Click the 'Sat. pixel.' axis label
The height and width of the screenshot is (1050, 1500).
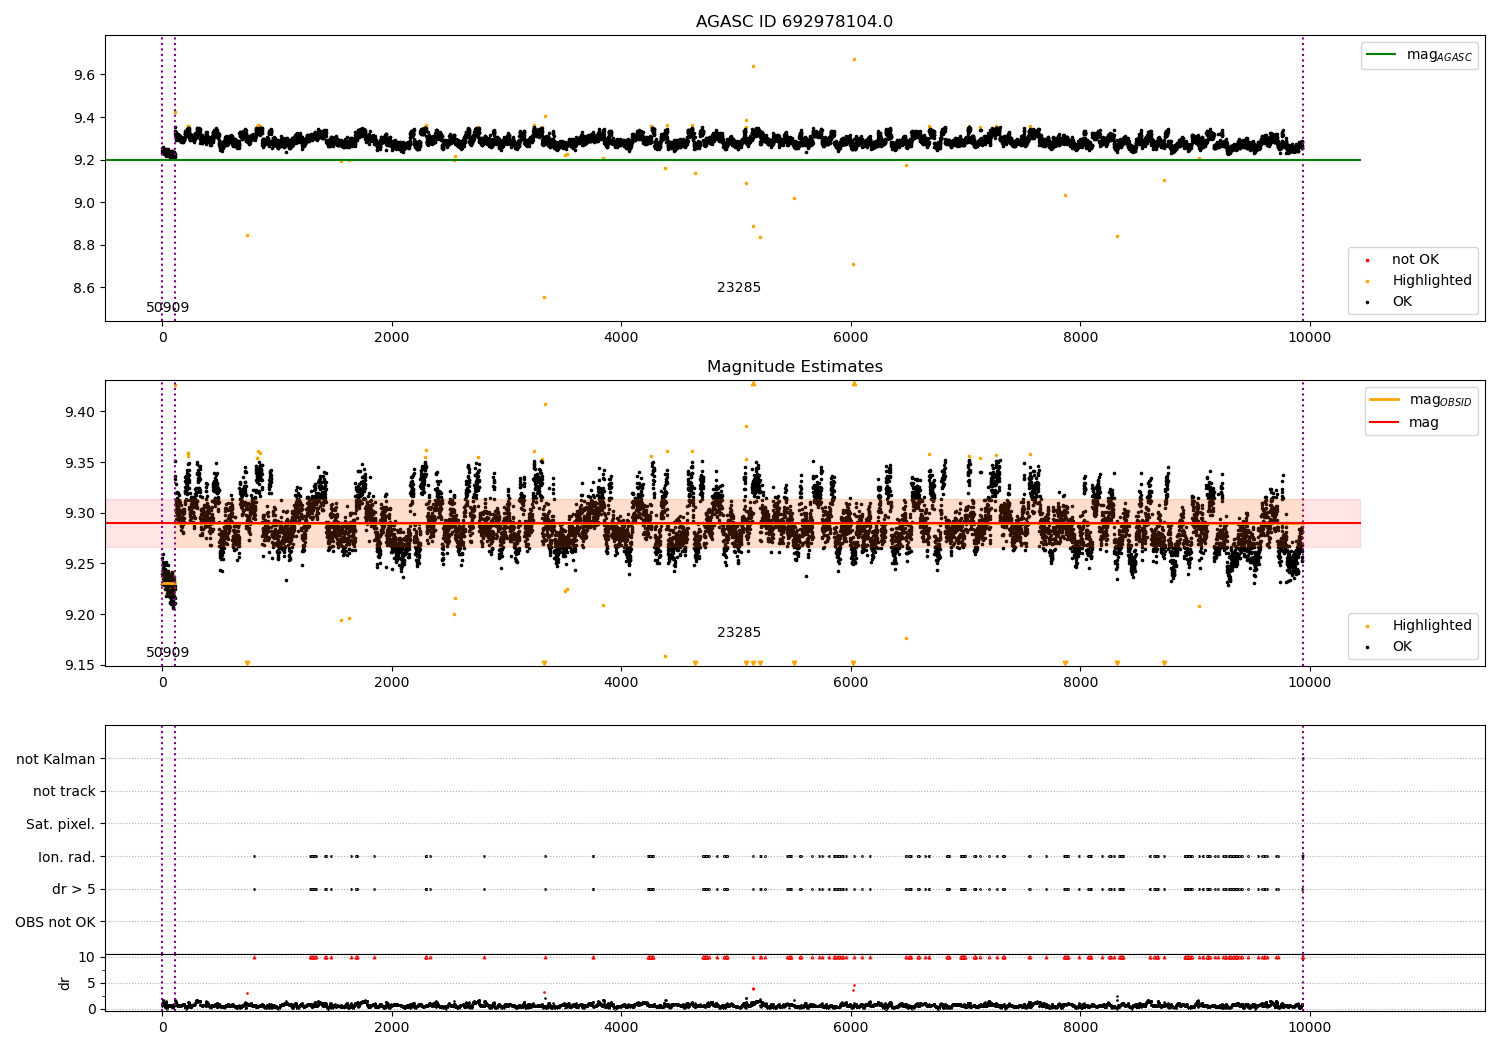pyautogui.click(x=61, y=825)
